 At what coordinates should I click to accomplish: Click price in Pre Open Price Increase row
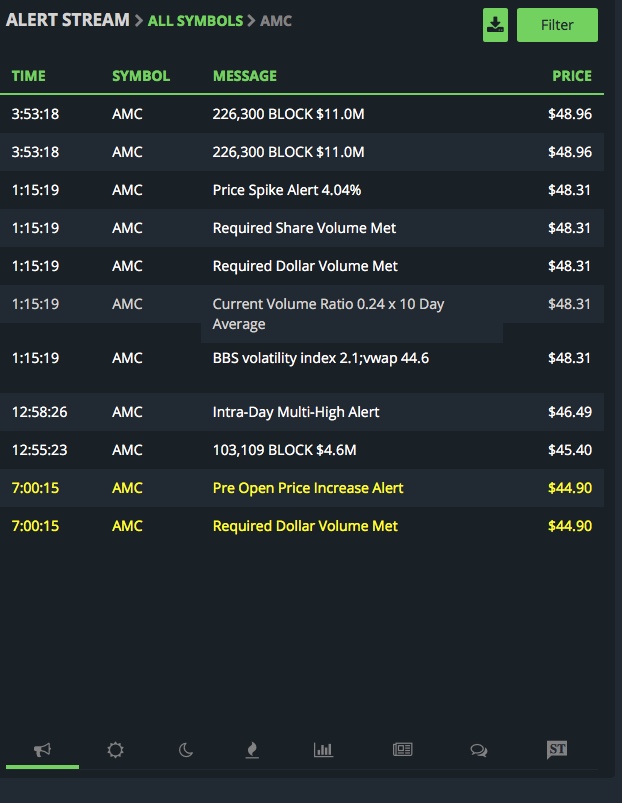click(x=570, y=488)
